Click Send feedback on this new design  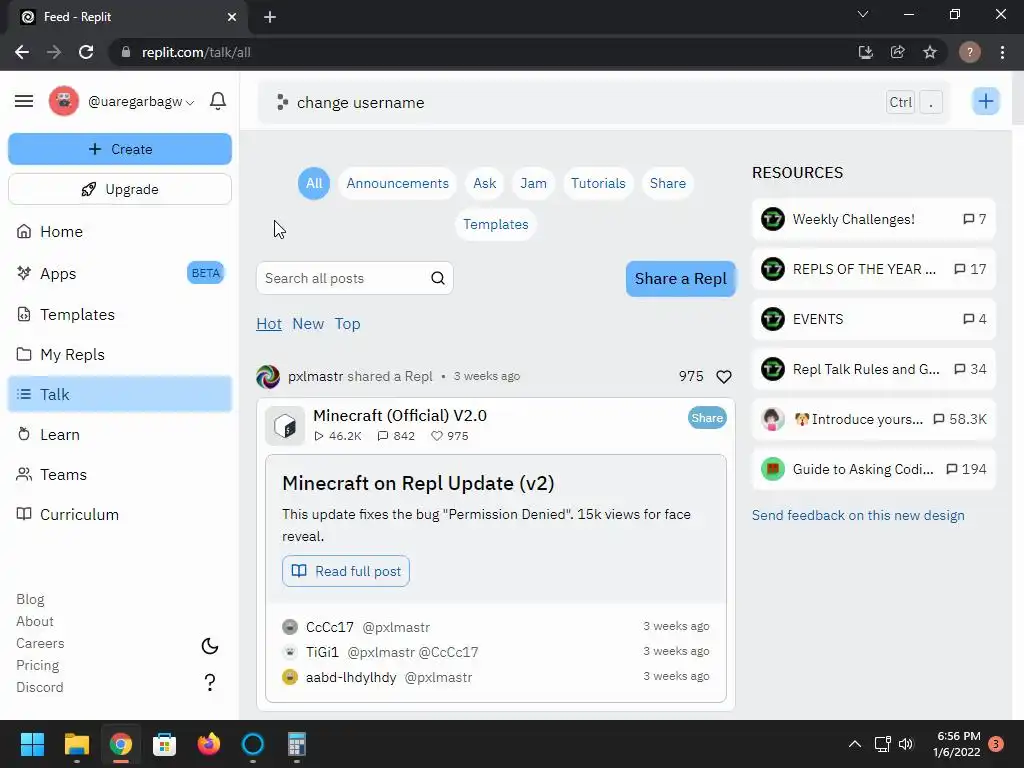tap(858, 515)
